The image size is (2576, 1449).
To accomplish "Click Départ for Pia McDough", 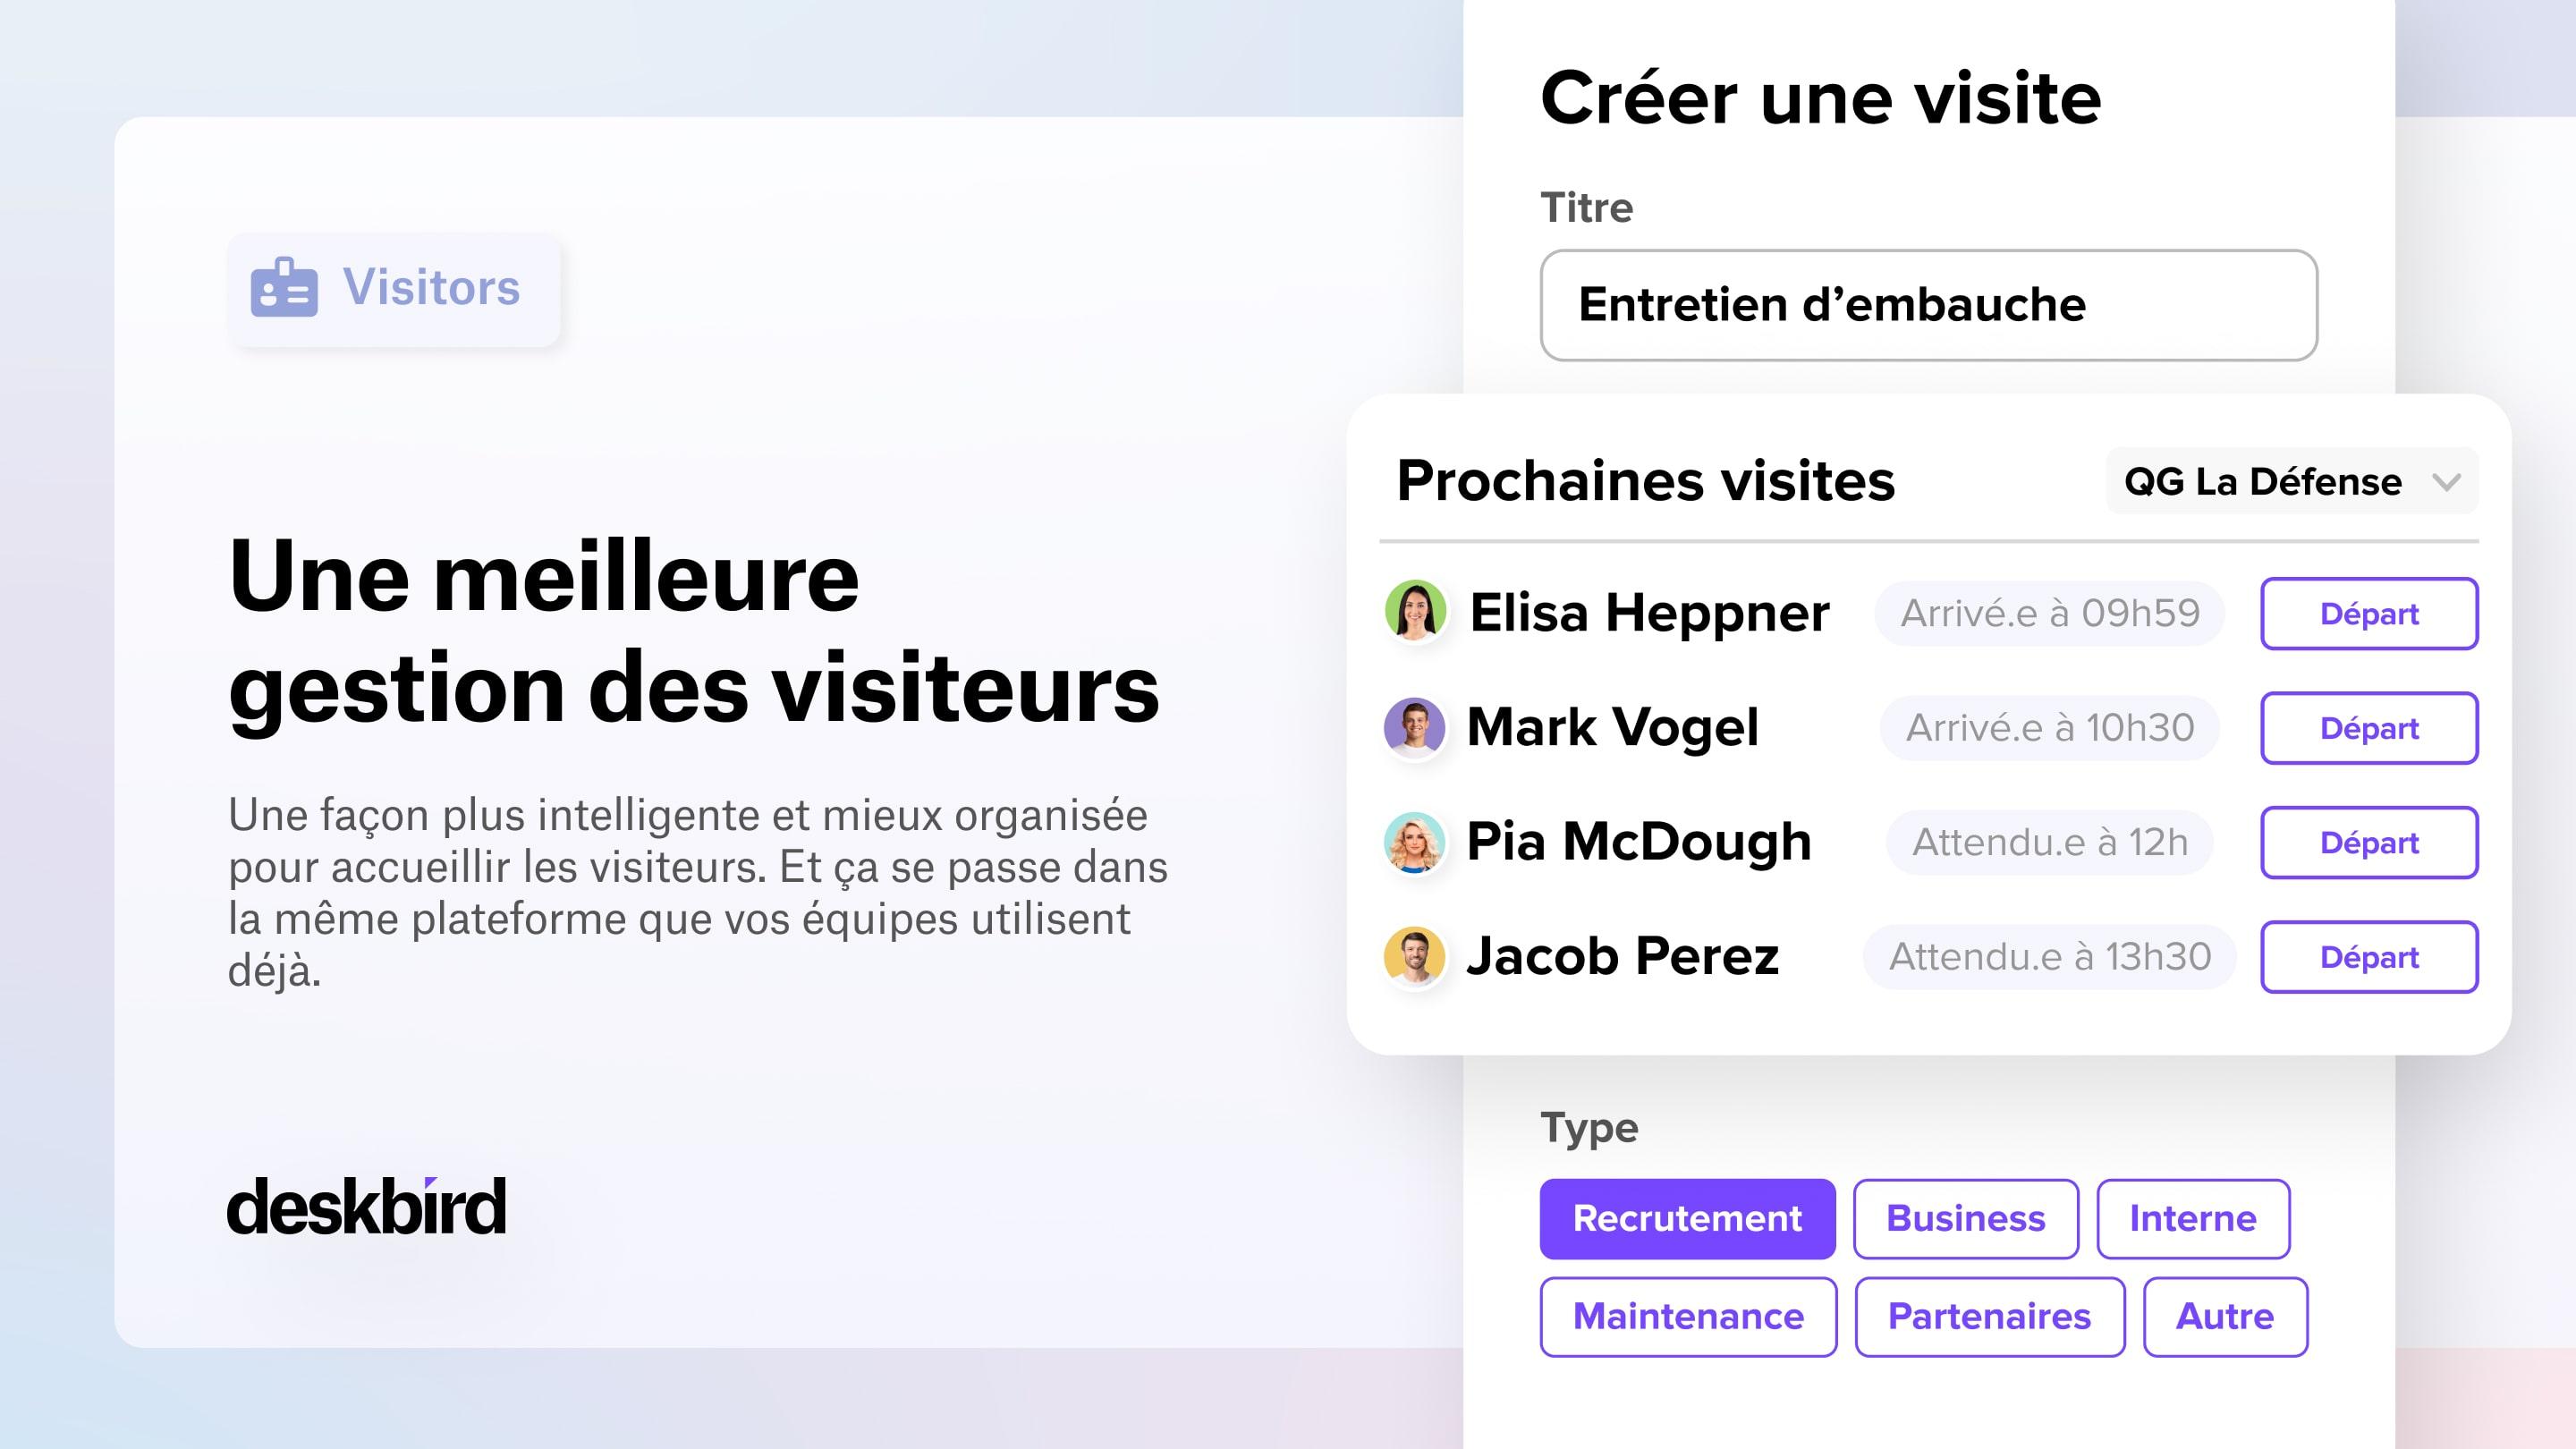I will point(2369,843).
